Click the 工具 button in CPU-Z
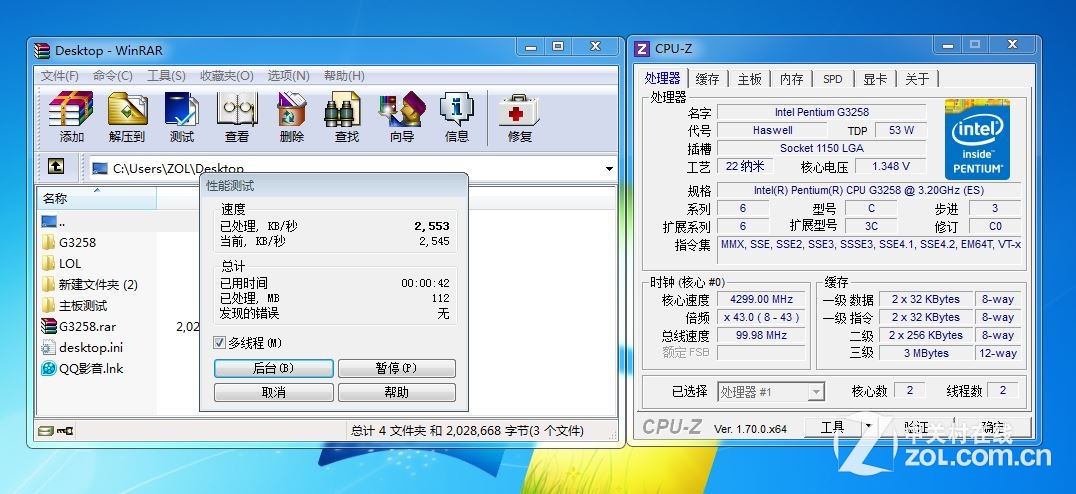 (x=832, y=427)
